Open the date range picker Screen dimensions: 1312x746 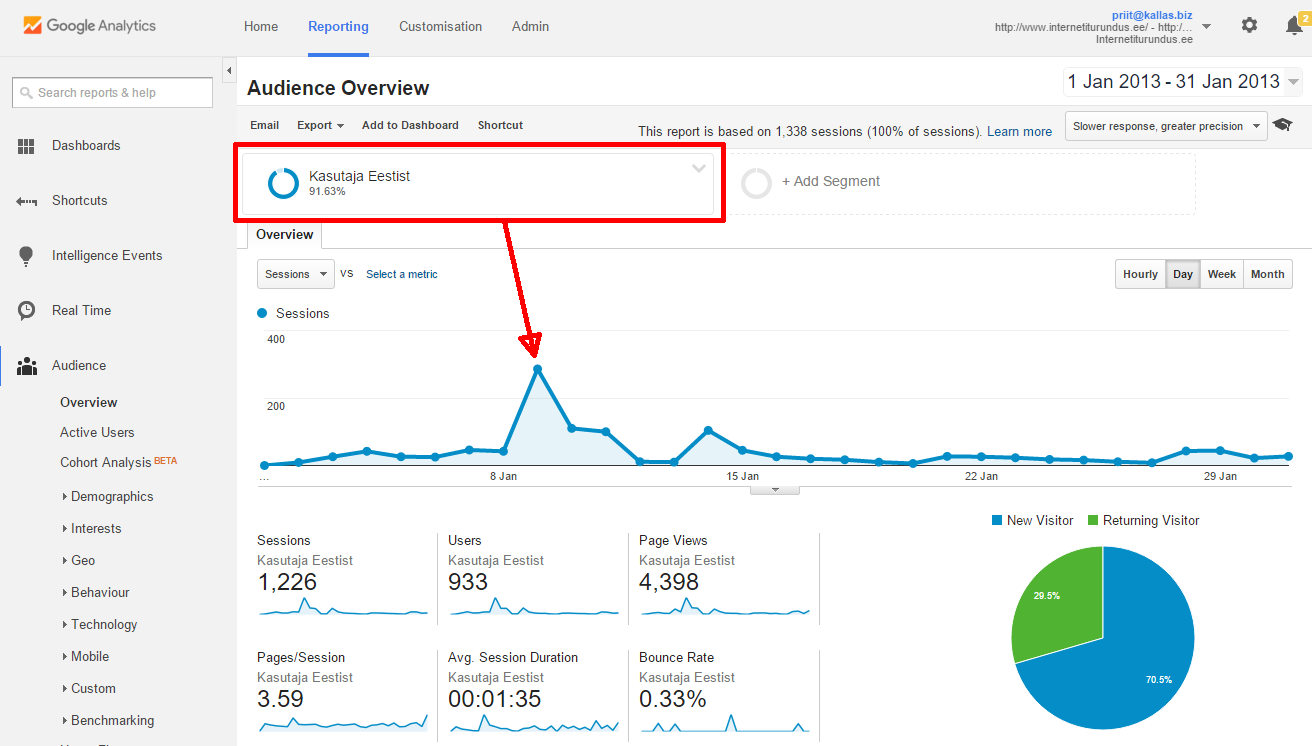click(x=1182, y=82)
